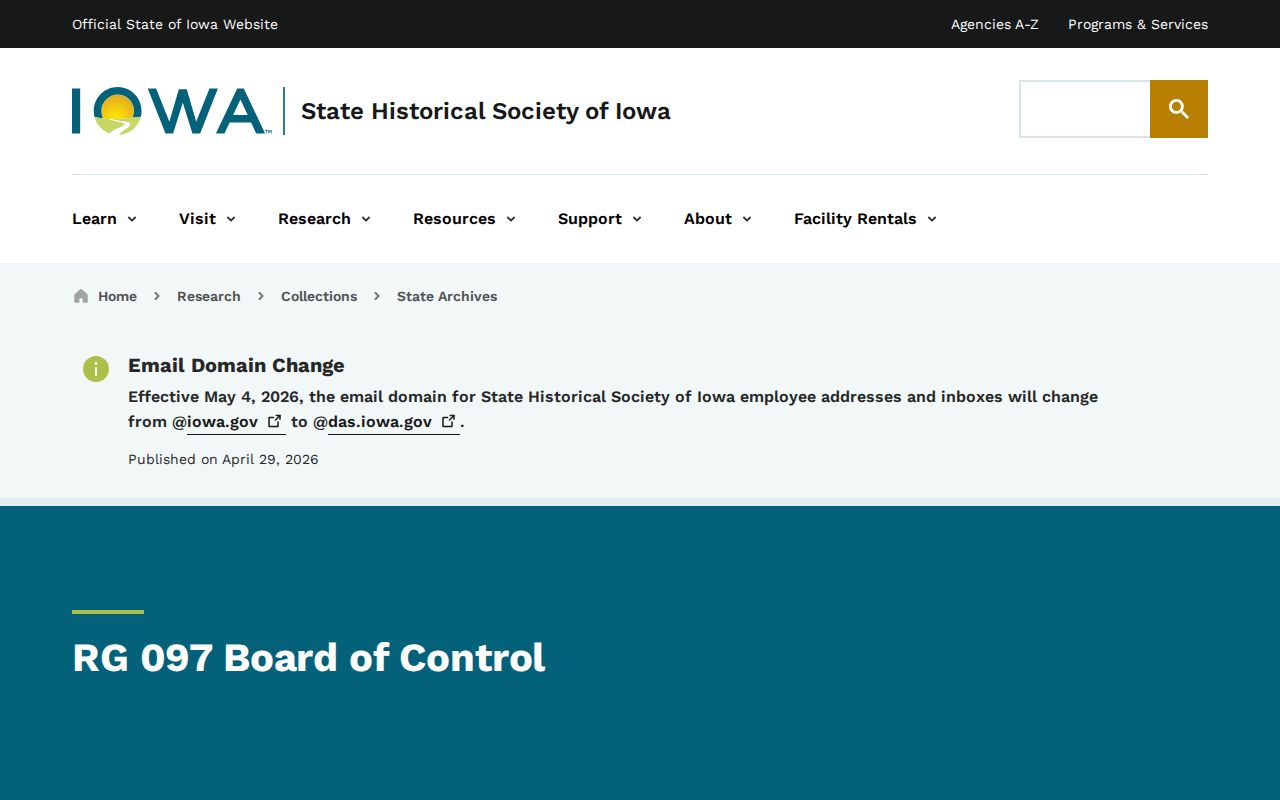This screenshot has height=800, width=1280.
Task: Follow the Research breadcrumb link
Action: (209, 296)
